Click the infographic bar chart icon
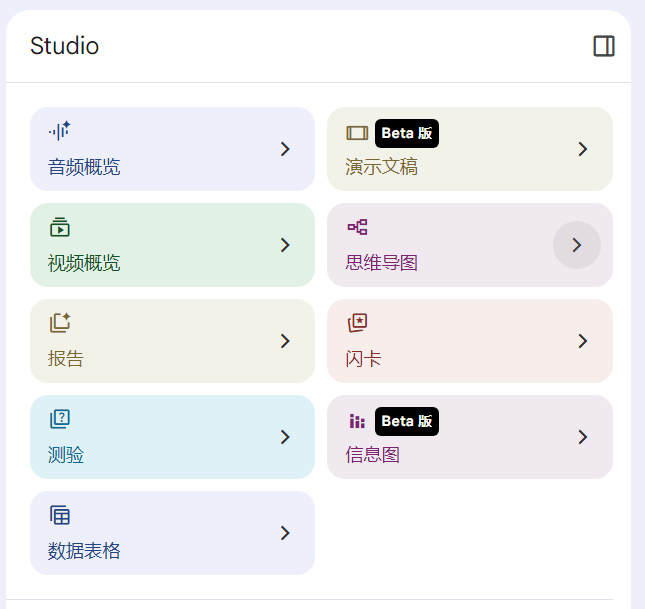Screen dimensions: 645x609 pos(357,421)
